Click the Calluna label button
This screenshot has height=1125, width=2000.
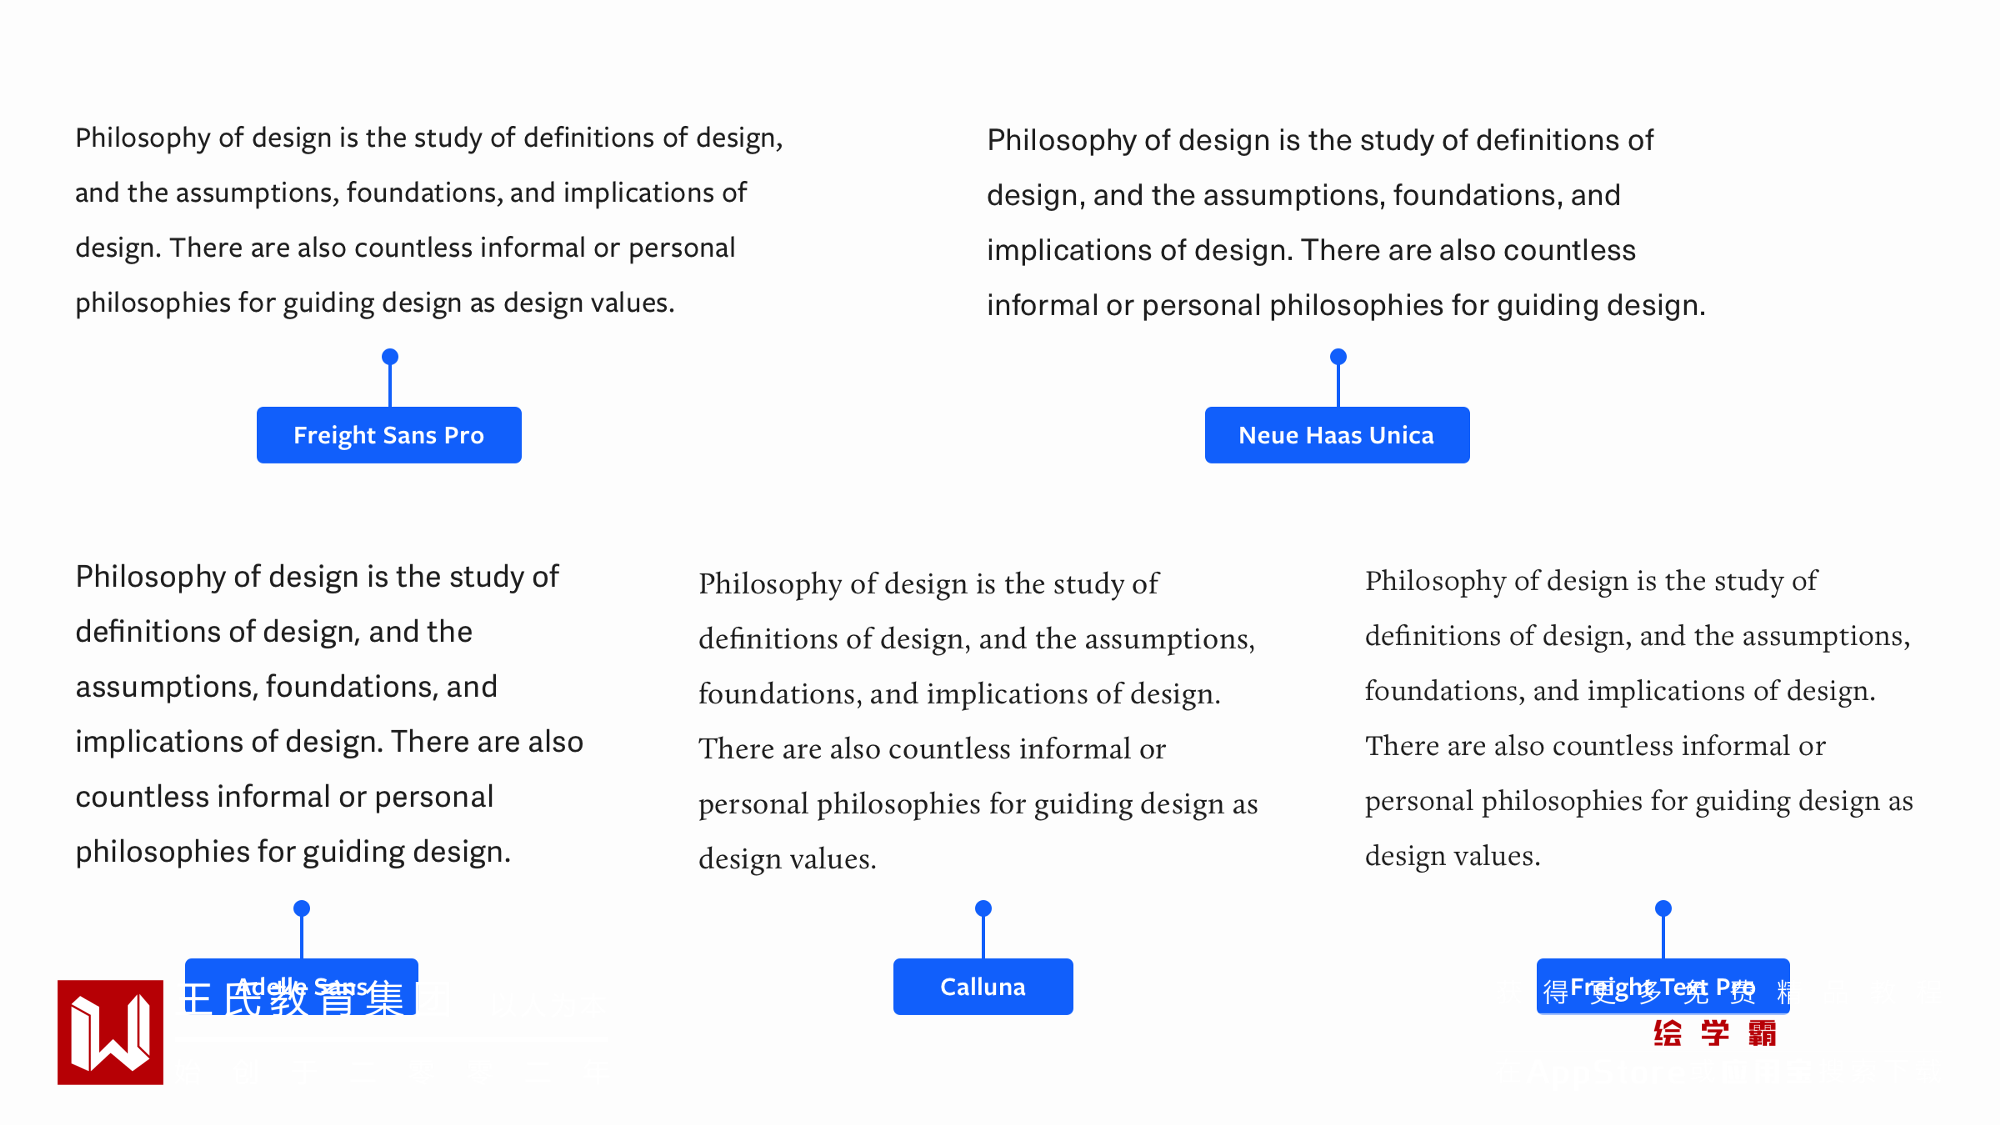tap(983, 987)
